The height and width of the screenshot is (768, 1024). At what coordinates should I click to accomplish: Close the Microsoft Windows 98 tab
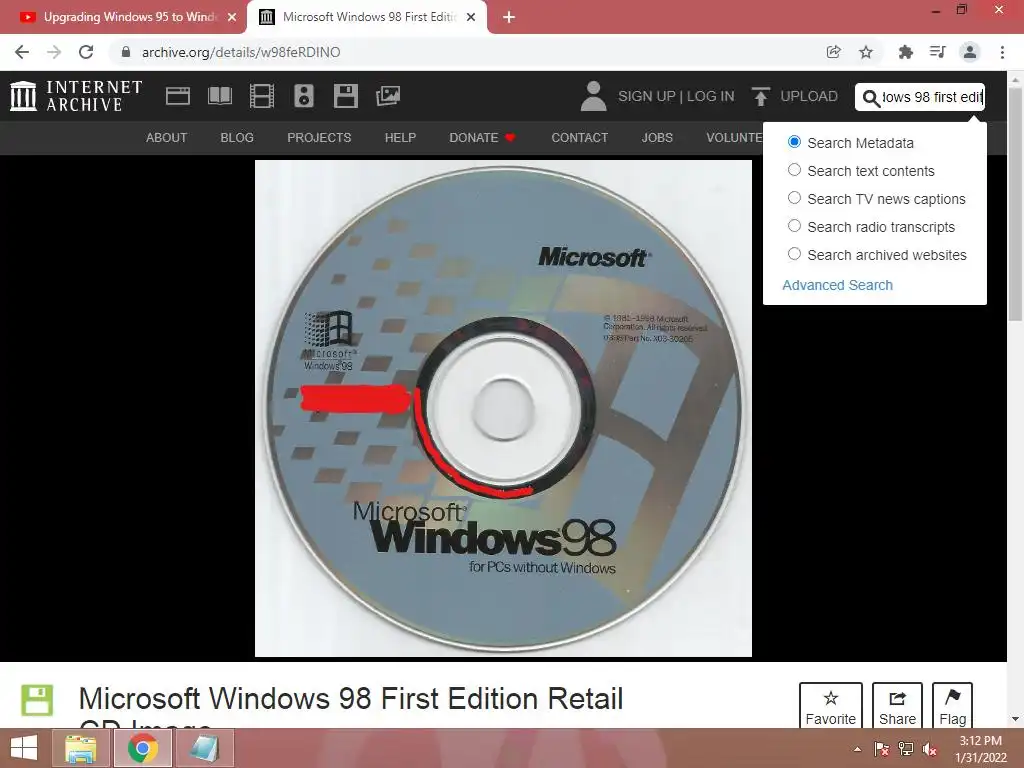pyautogui.click(x=471, y=18)
